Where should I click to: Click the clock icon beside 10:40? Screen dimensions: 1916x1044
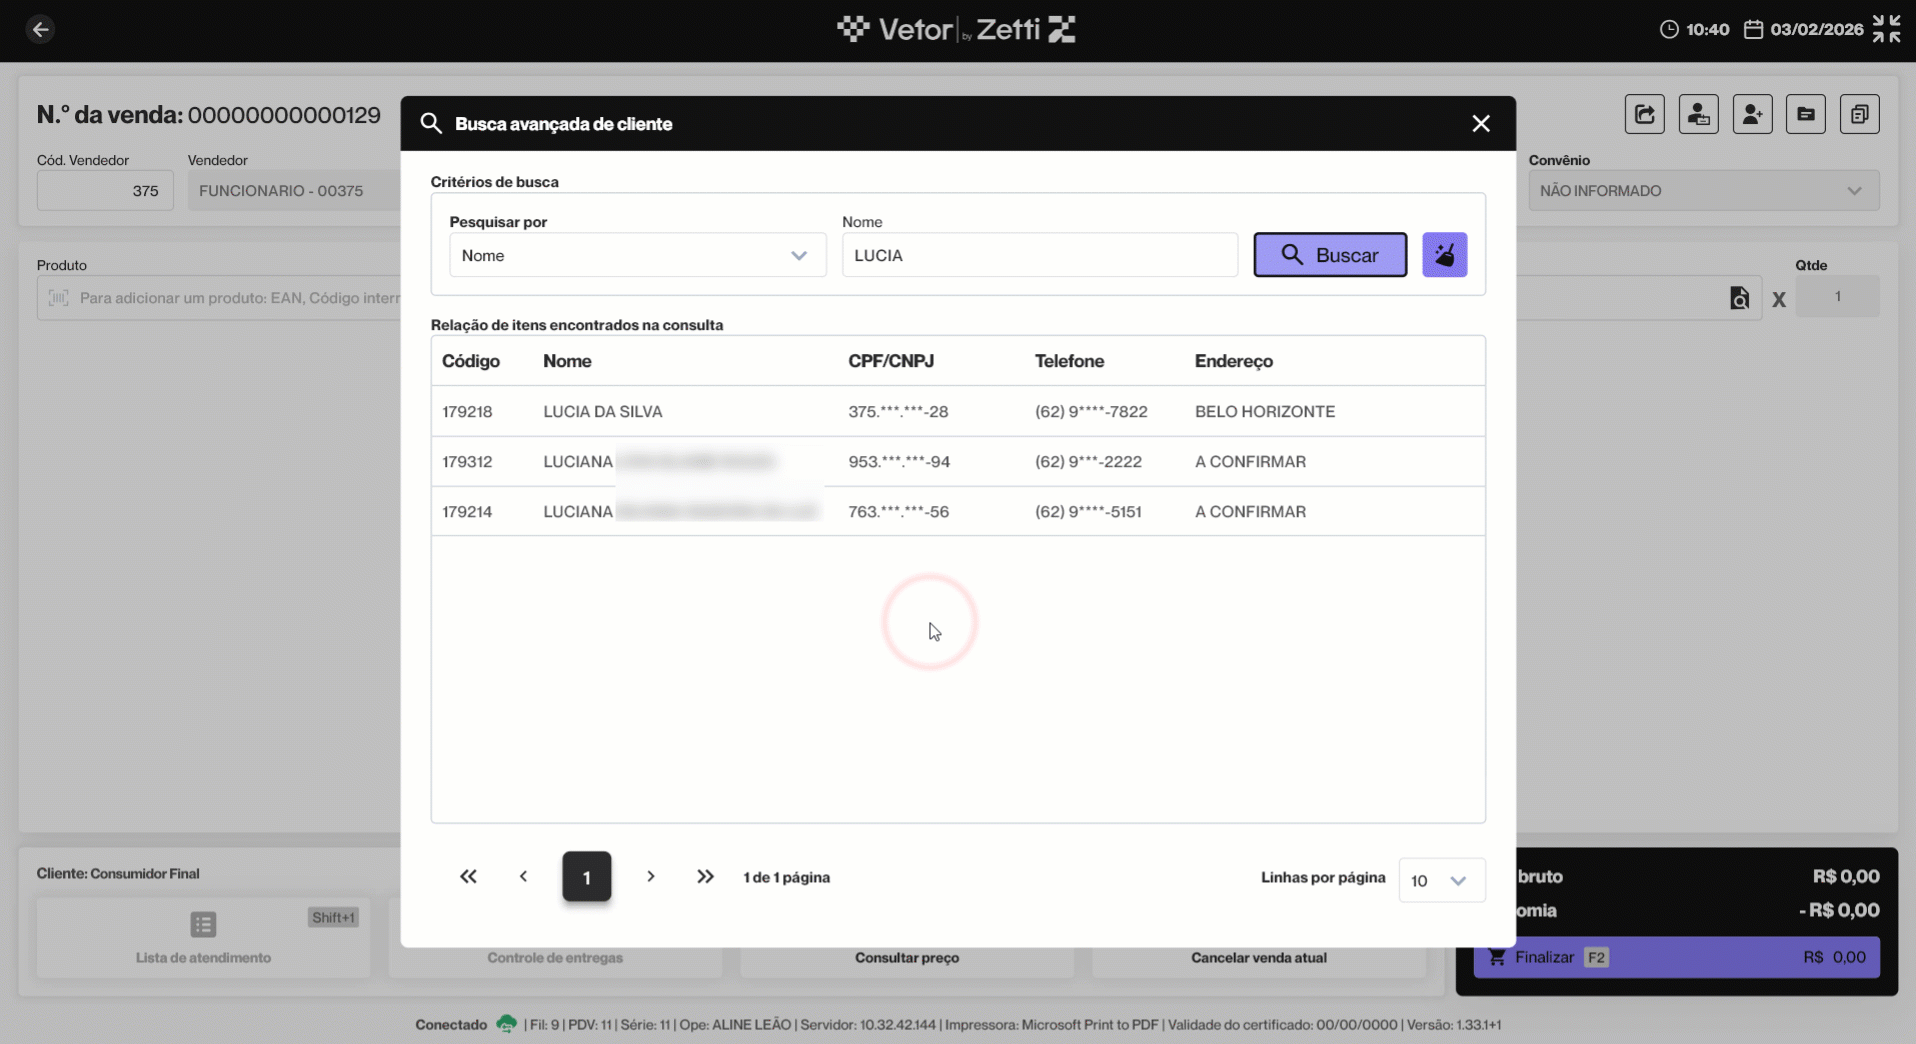(x=1669, y=29)
